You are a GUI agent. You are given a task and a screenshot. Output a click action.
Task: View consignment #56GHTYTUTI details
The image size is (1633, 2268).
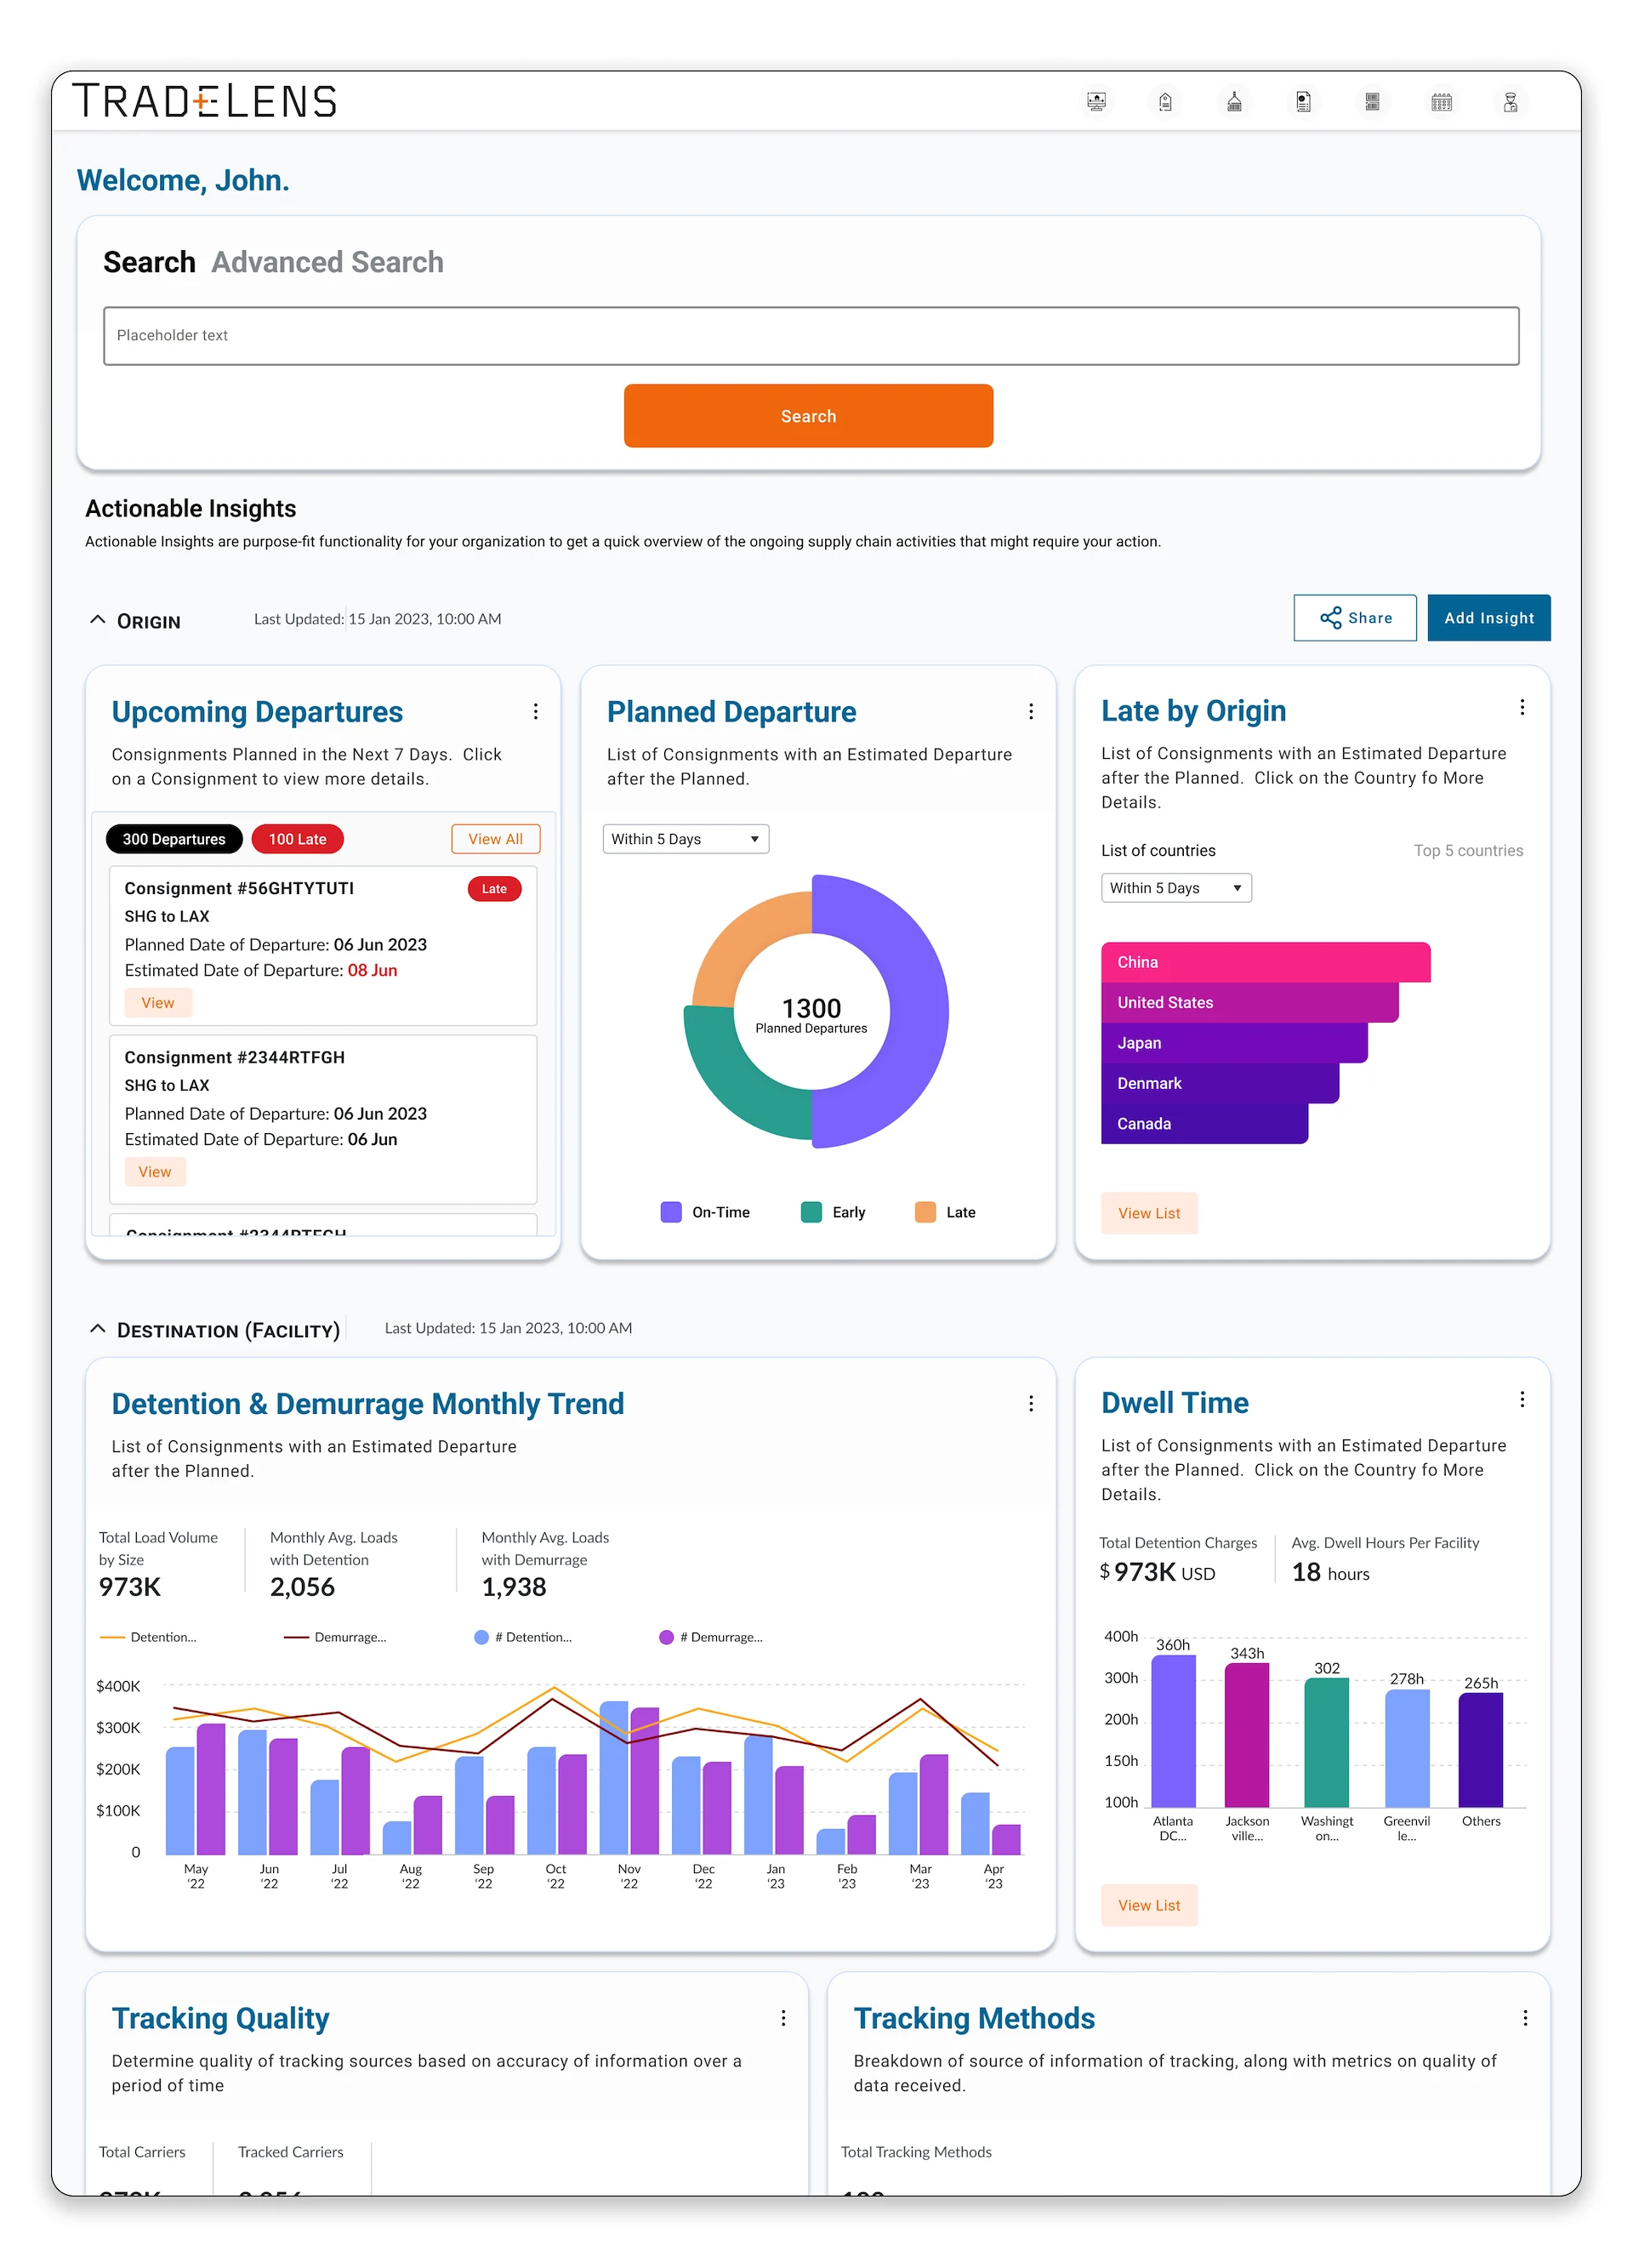(x=158, y=1003)
